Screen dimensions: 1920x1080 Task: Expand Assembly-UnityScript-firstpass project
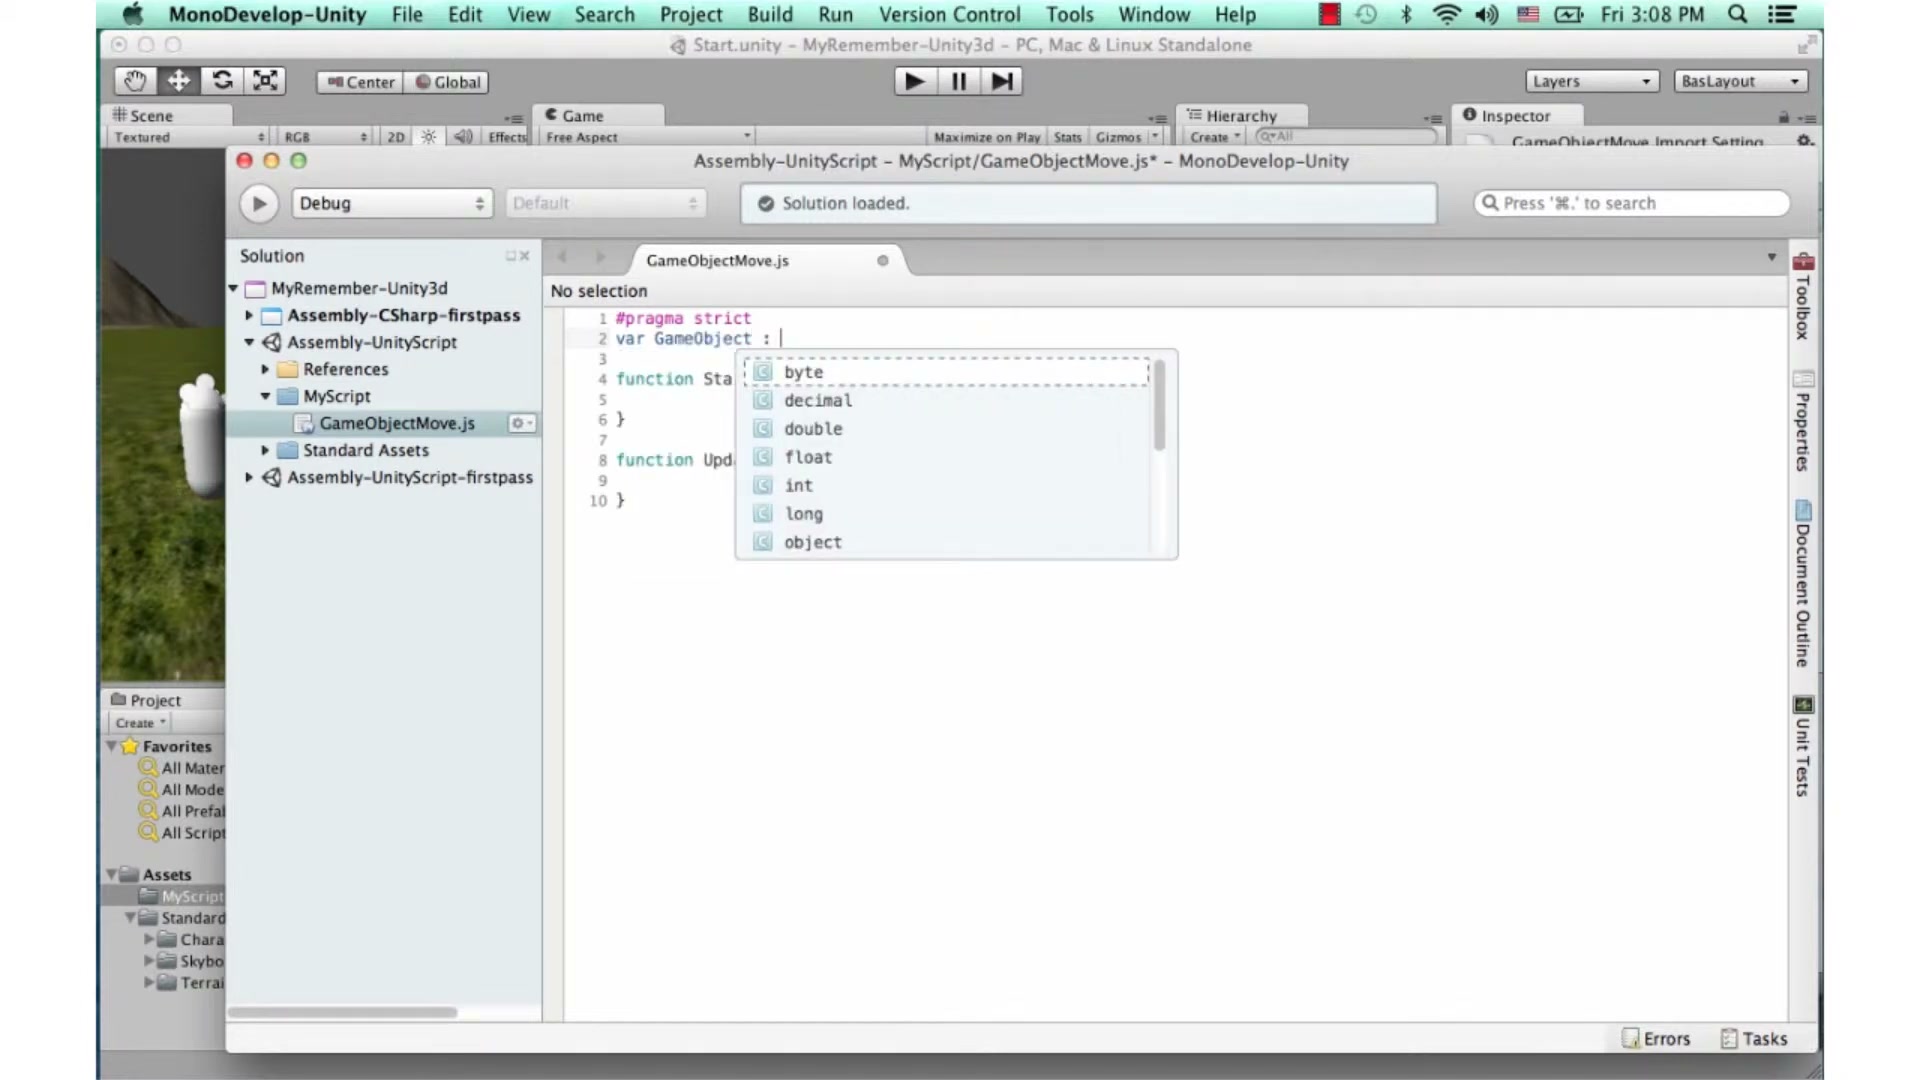click(x=249, y=477)
